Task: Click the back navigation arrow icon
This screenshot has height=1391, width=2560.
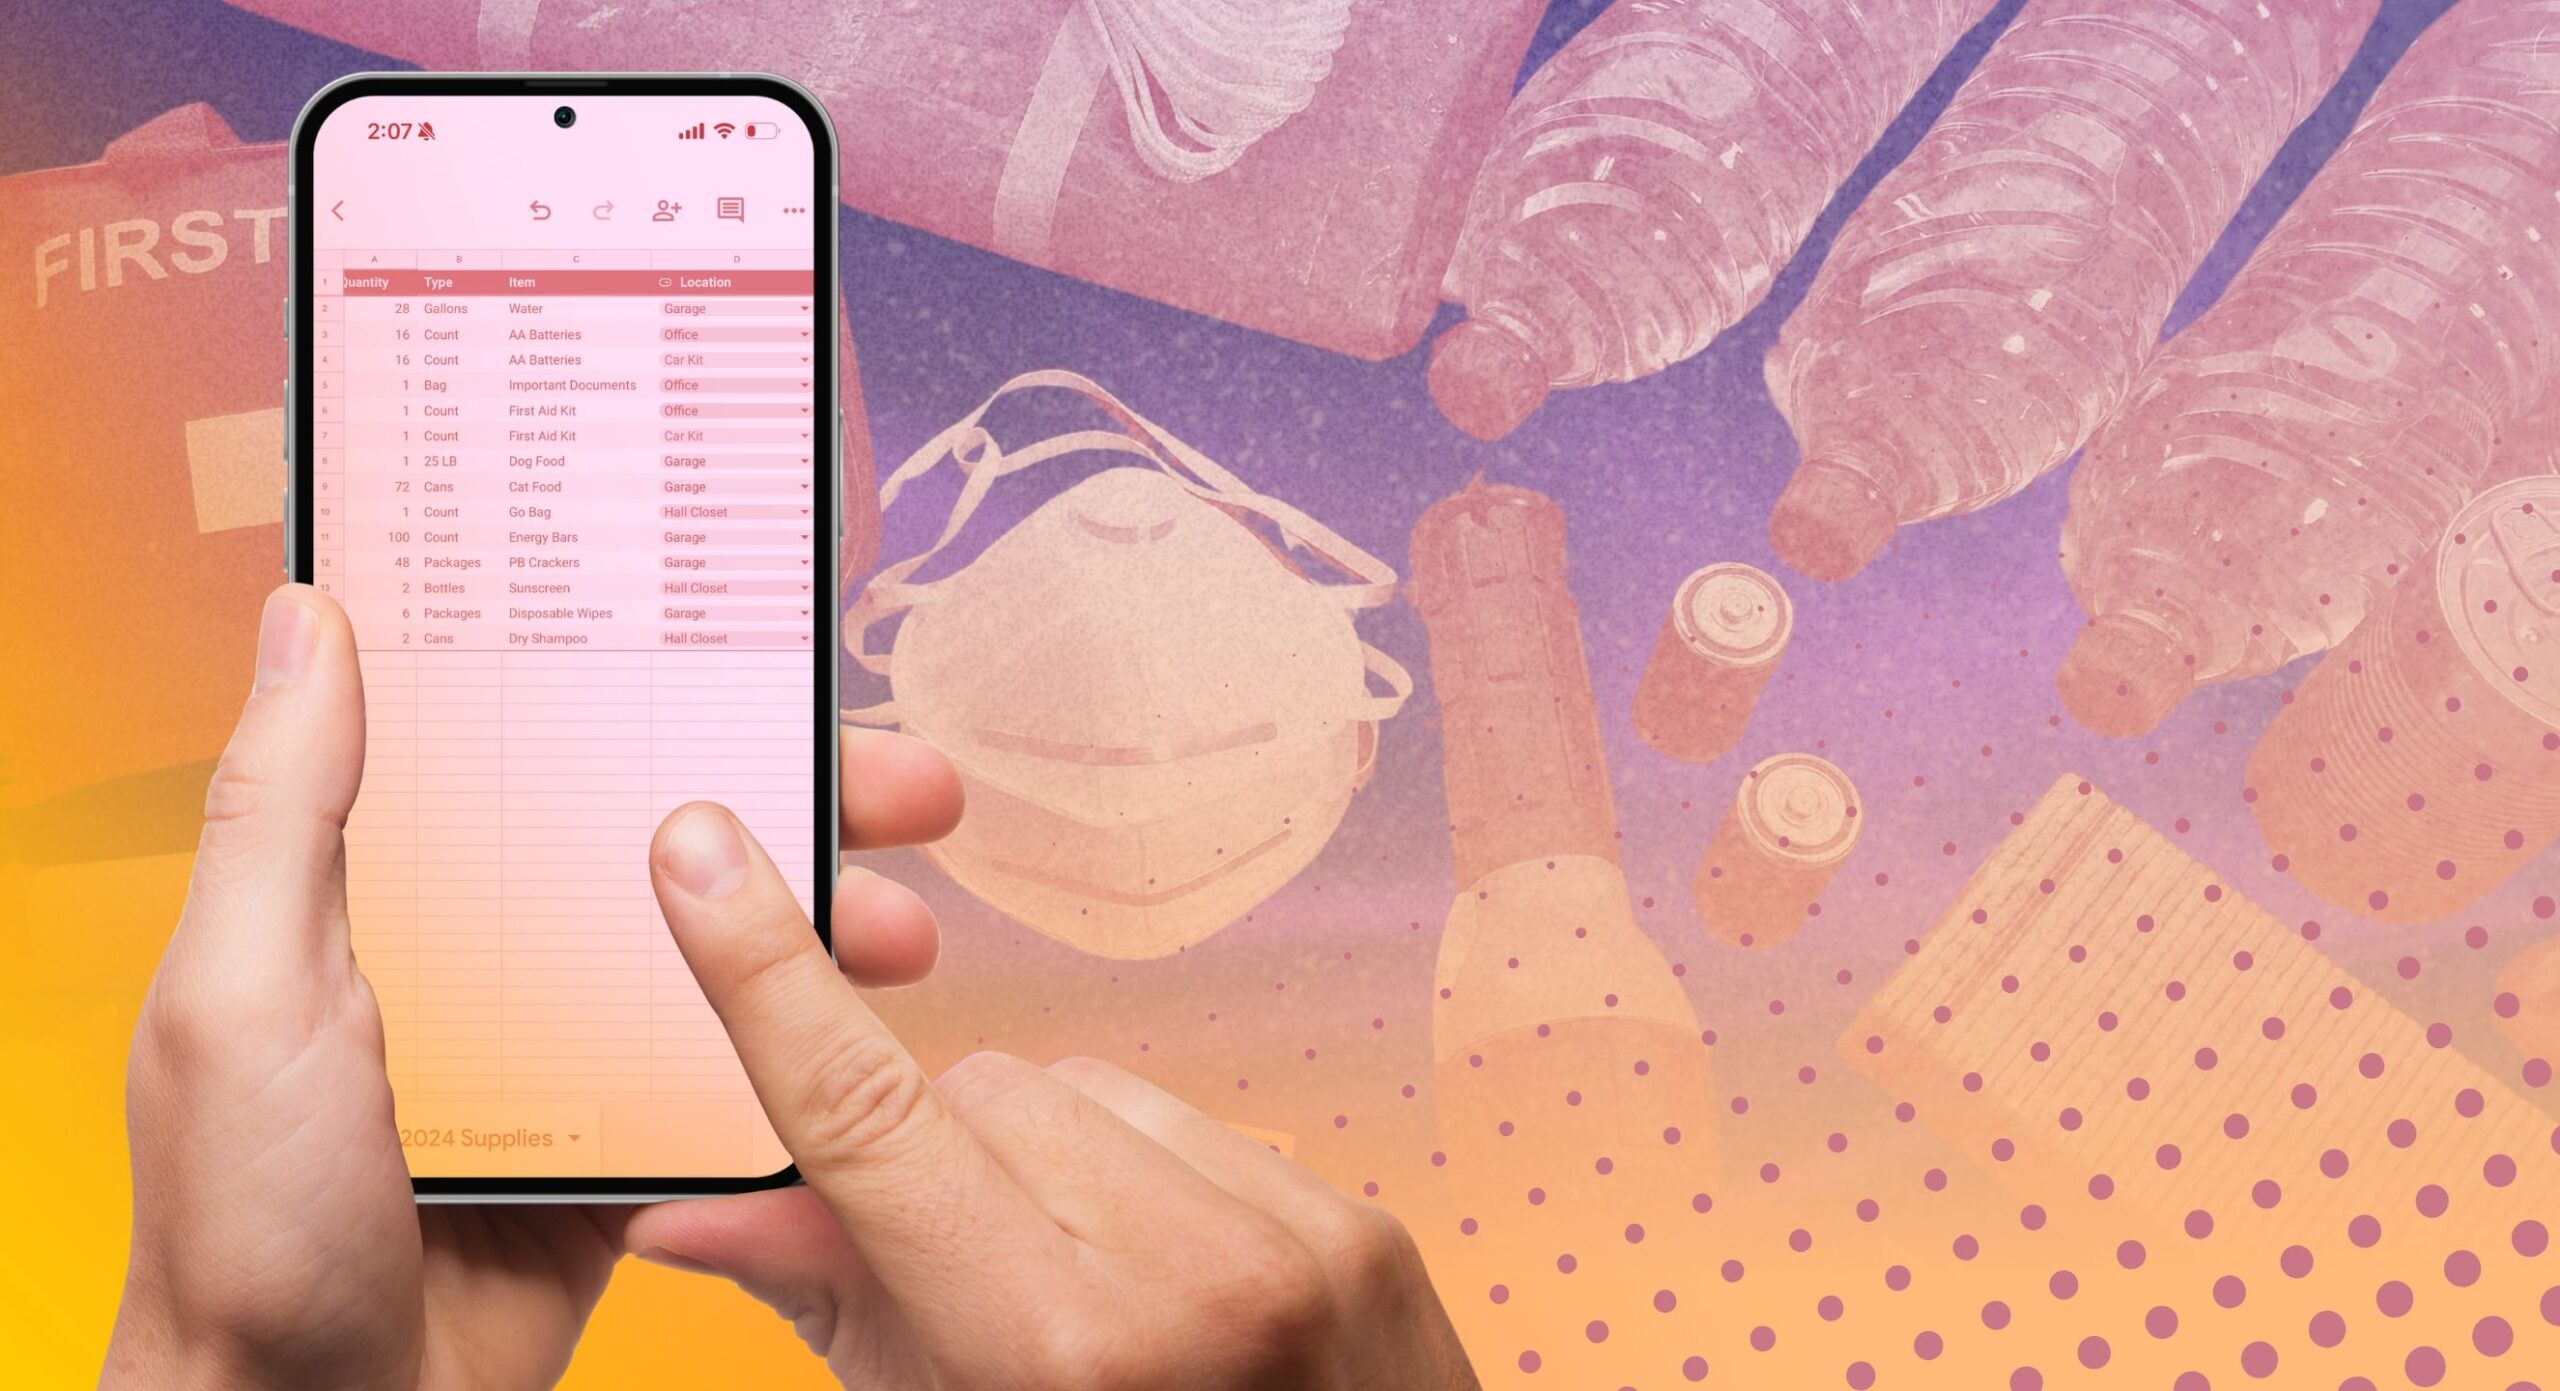Action: click(x=339, y=209)
